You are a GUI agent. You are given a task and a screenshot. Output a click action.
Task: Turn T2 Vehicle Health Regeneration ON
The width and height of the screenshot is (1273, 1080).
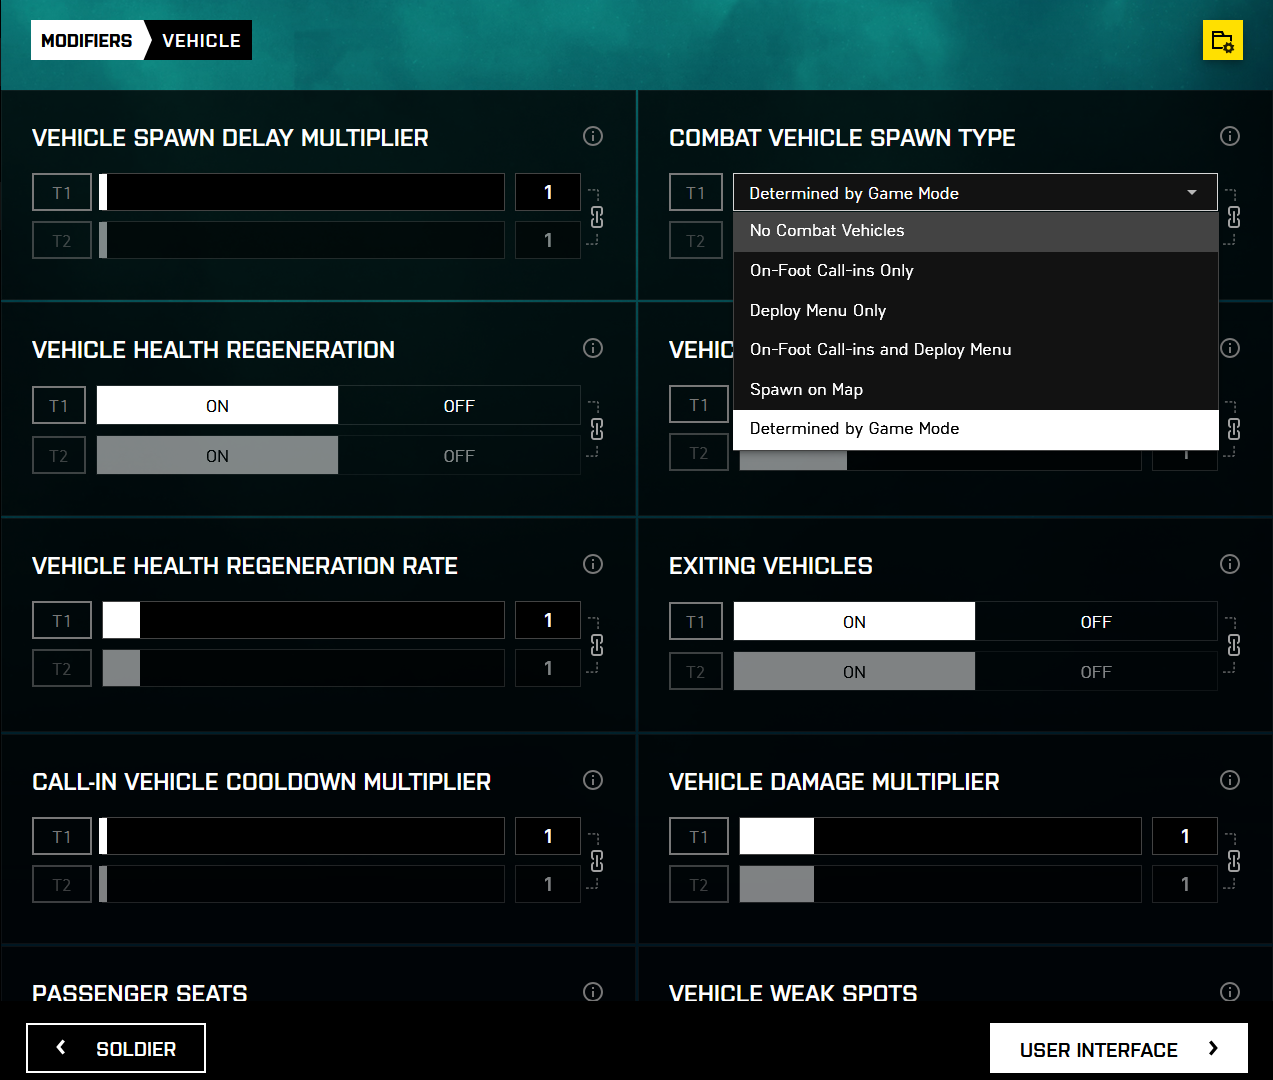(217, 456)
